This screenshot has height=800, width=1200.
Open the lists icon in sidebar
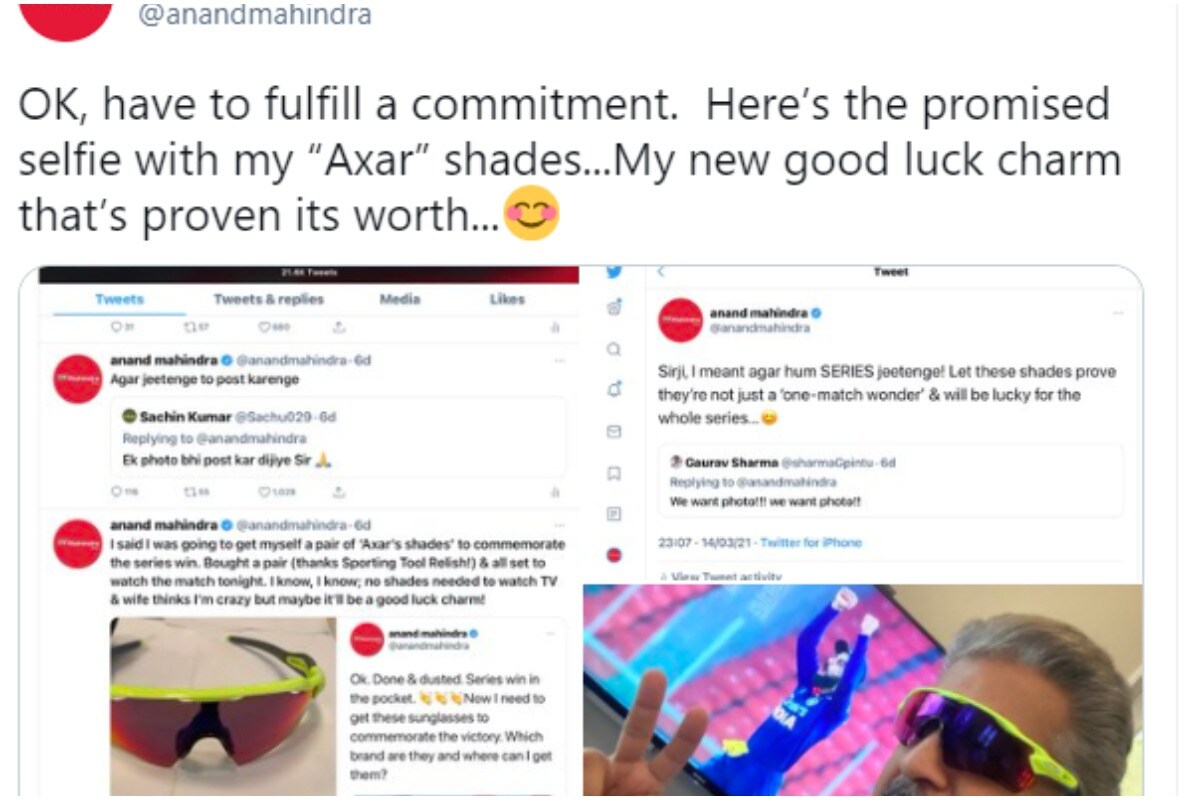click(x=614, y=513)
